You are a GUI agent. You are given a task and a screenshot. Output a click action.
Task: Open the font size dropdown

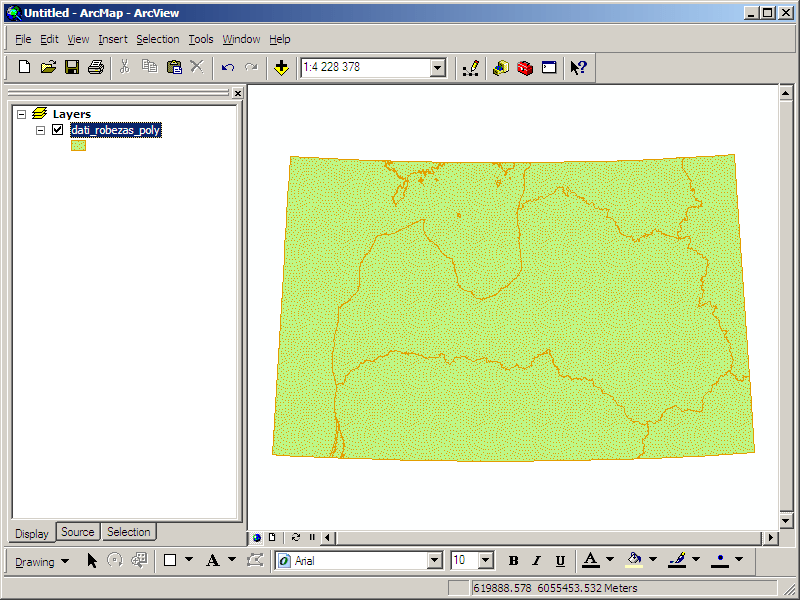(485, 561)
